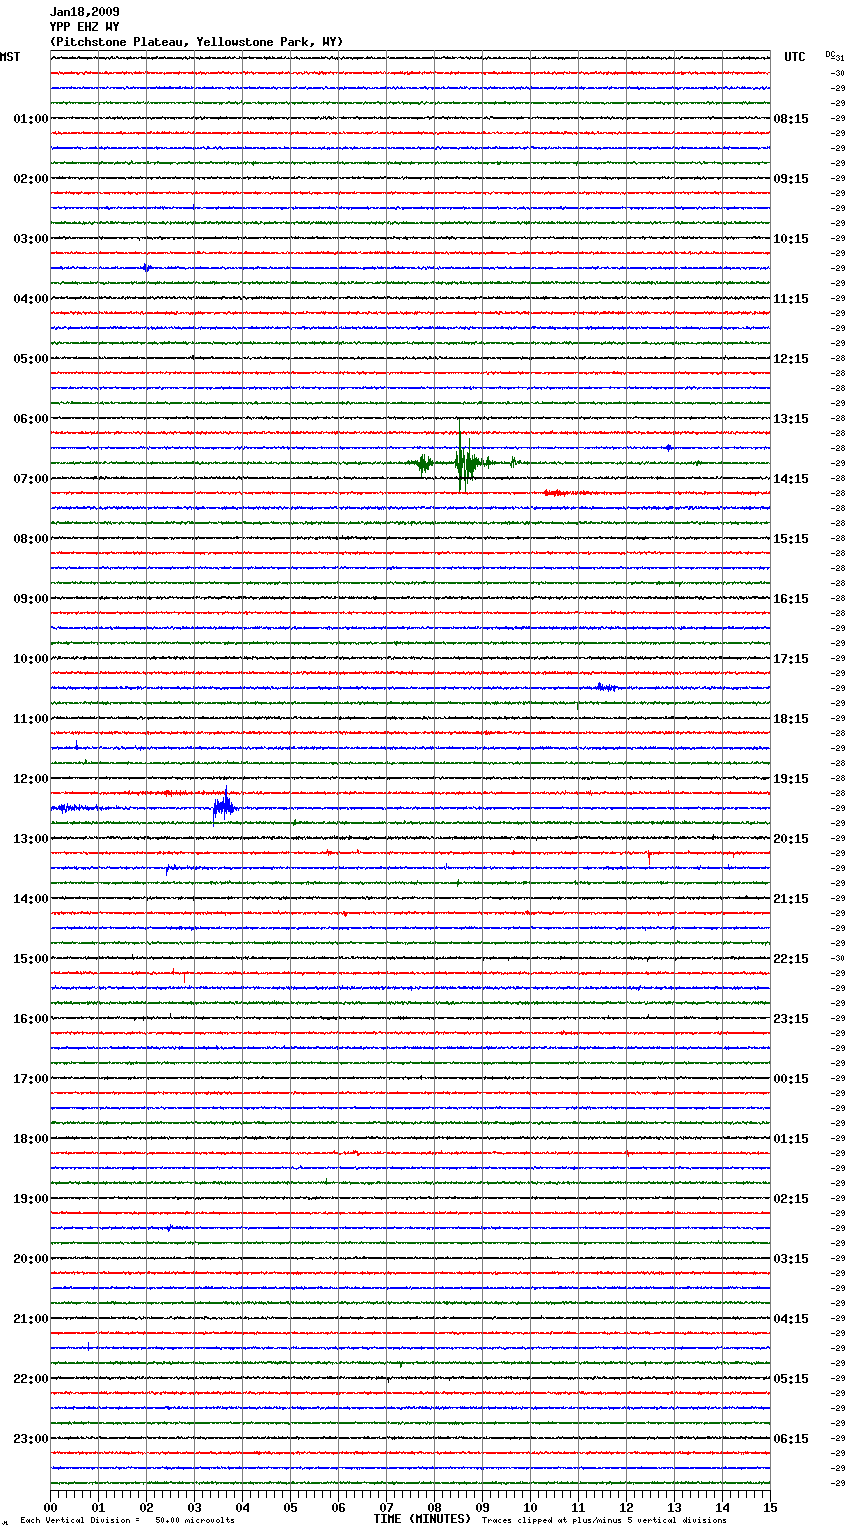This screenshot has height=1534, width=850.
Task: Click the 04:15 UTC time label
Action: 791,1319
